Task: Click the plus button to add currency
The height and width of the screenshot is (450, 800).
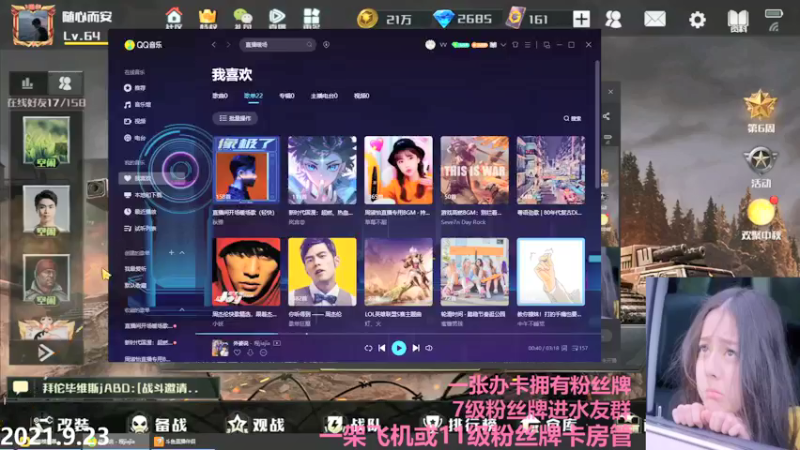Action: click(x=581, y=19)
